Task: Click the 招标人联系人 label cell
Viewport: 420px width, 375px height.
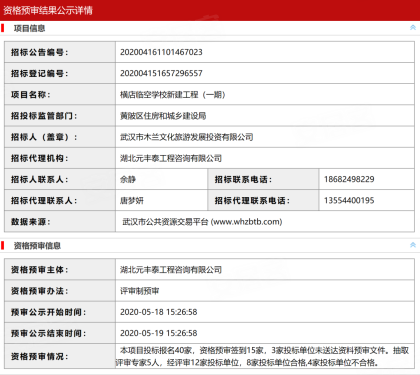Action: (x=60, y=179)
